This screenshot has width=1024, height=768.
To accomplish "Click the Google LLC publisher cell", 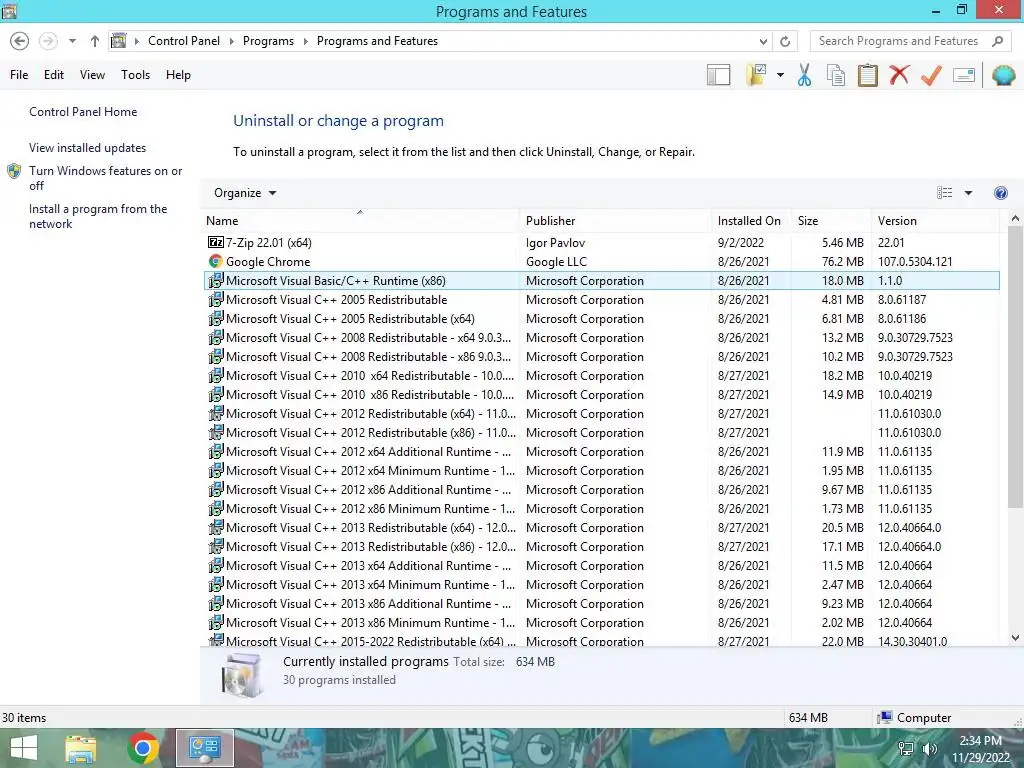I will coord(556,262).
